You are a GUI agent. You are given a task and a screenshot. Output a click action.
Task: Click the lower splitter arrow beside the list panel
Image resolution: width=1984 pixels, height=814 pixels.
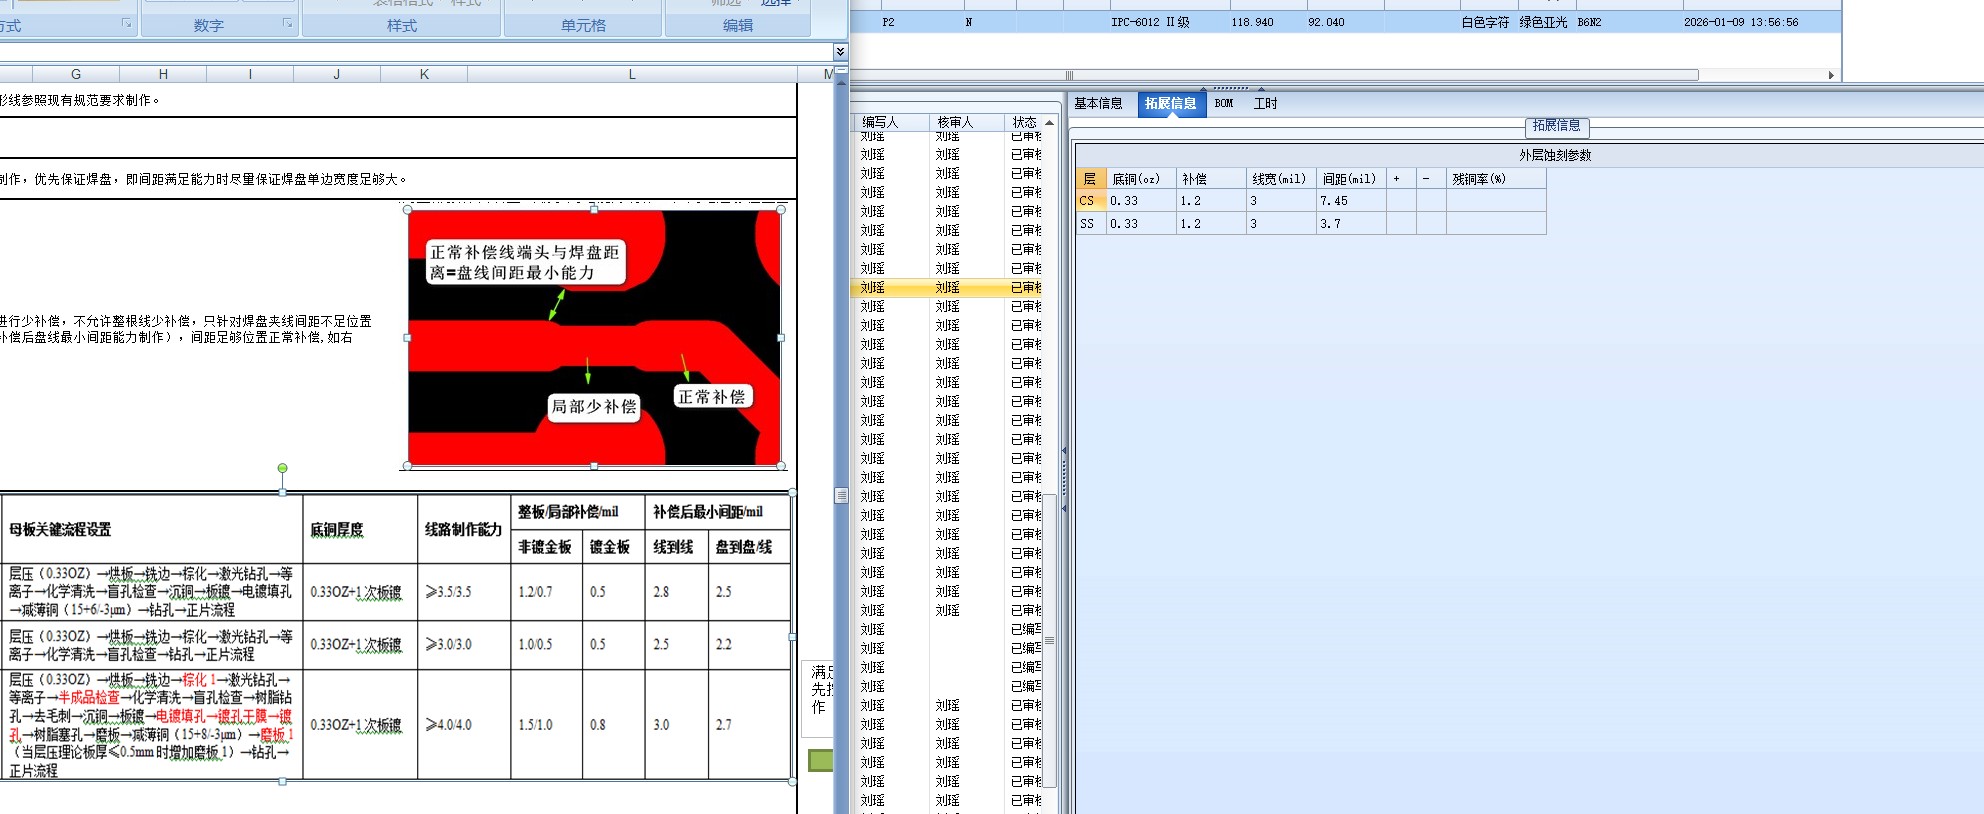pos(1064,509)
